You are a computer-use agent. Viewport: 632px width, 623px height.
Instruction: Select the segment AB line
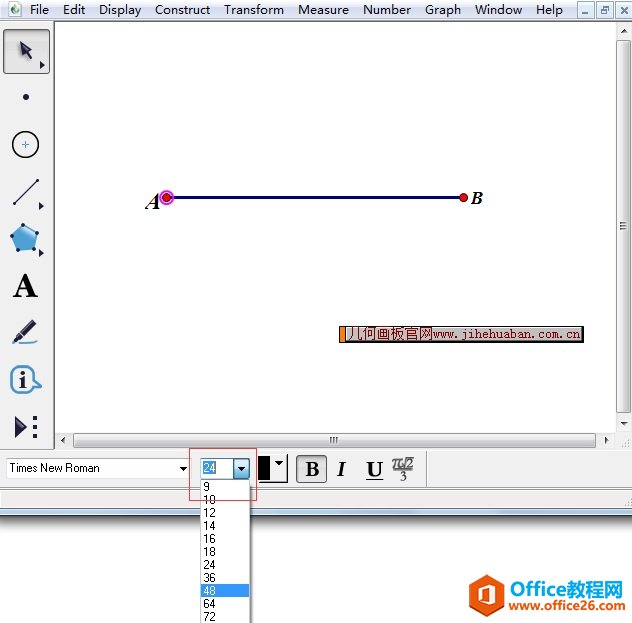tap(315, 197)
